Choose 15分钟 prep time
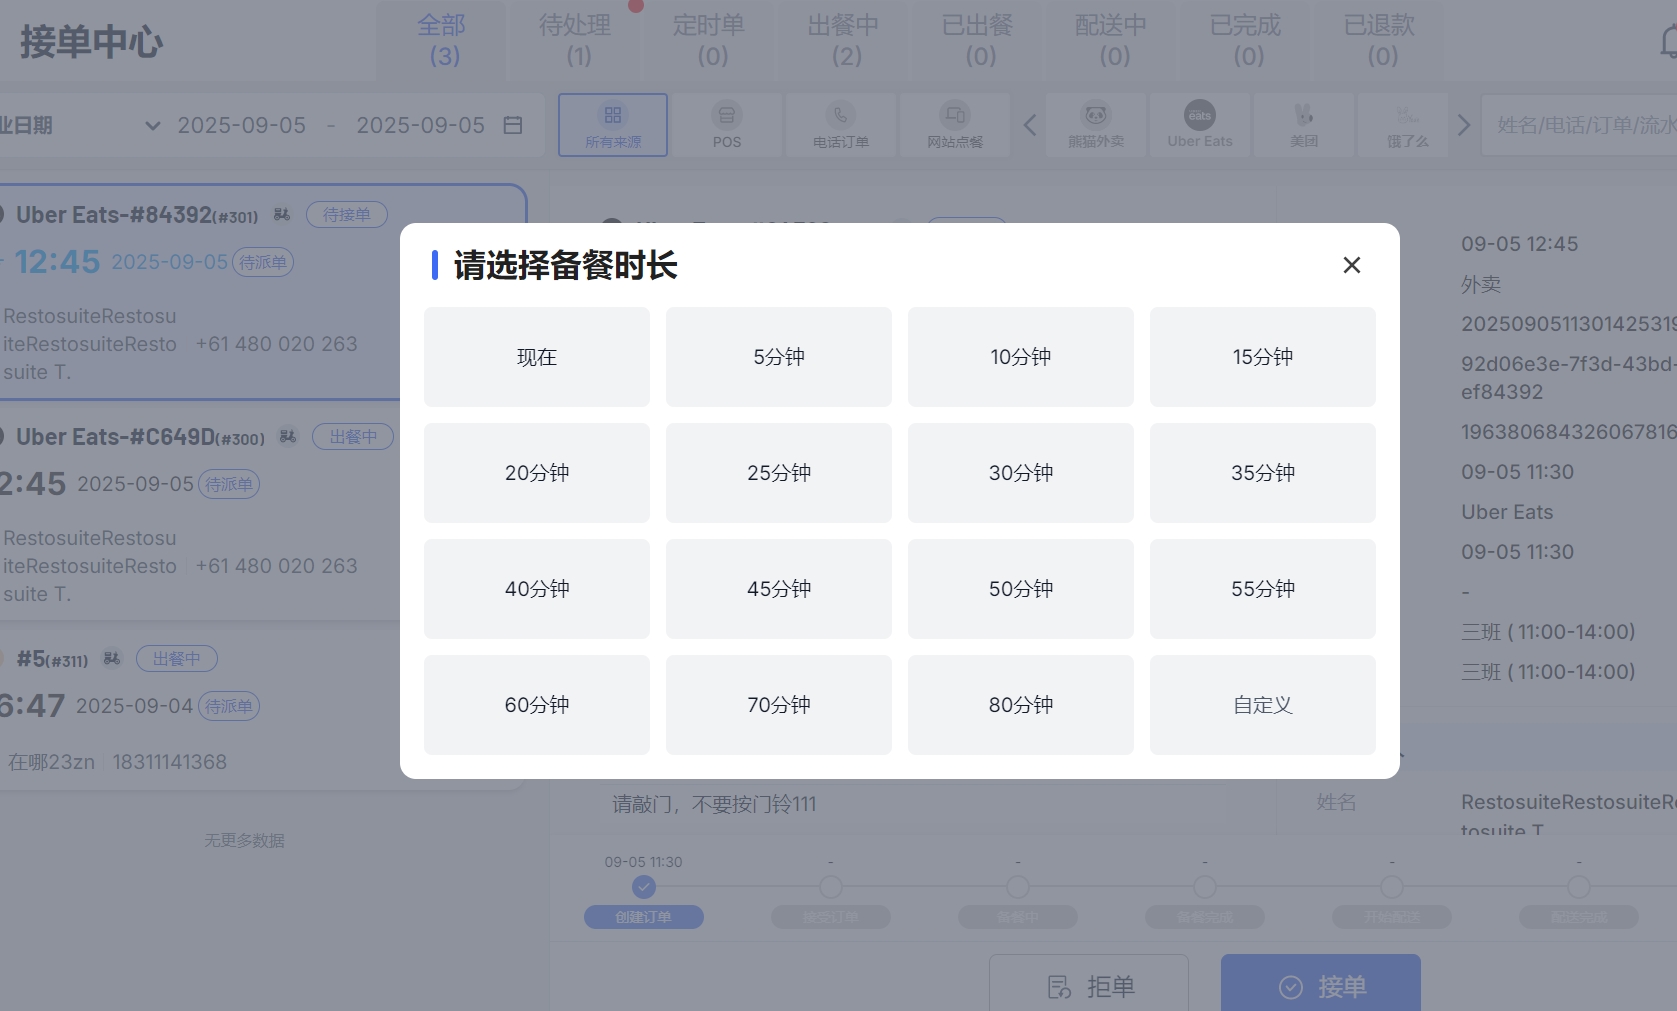This screenshot has height=1011, width=1677. (1262, 357)
